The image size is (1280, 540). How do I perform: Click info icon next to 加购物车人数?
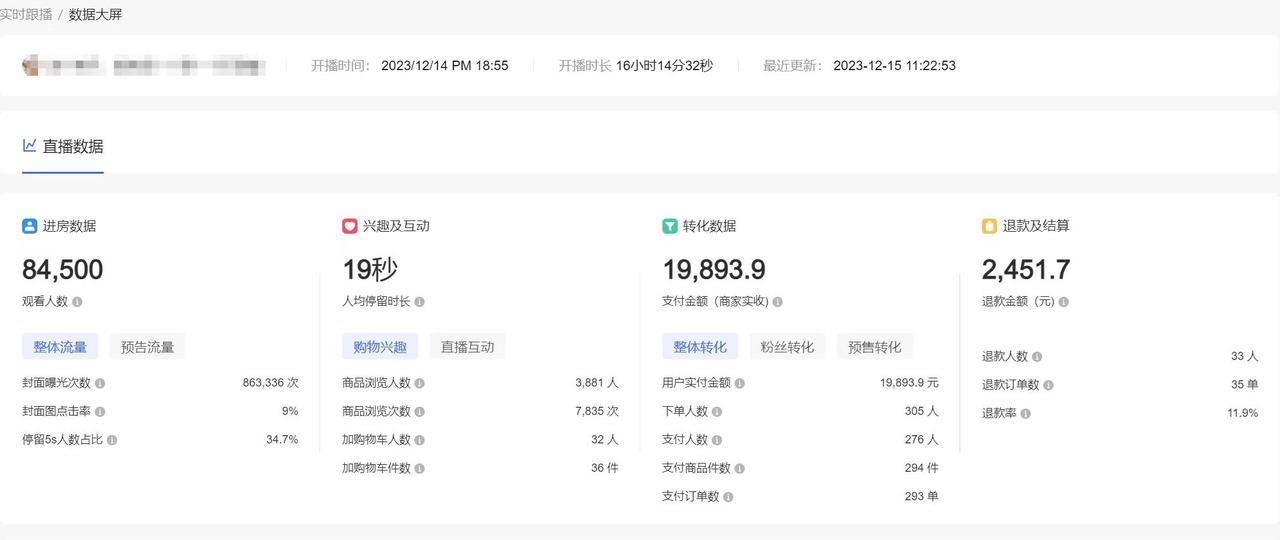coord(420,440)
